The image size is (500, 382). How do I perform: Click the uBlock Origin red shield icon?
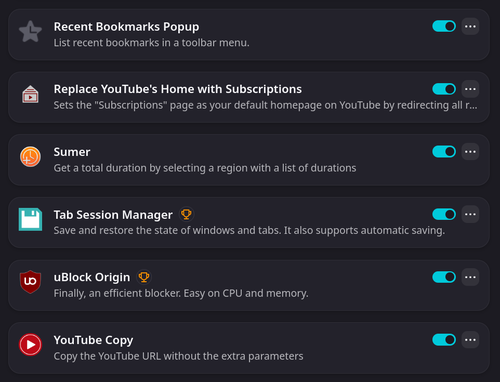point(30,282)
